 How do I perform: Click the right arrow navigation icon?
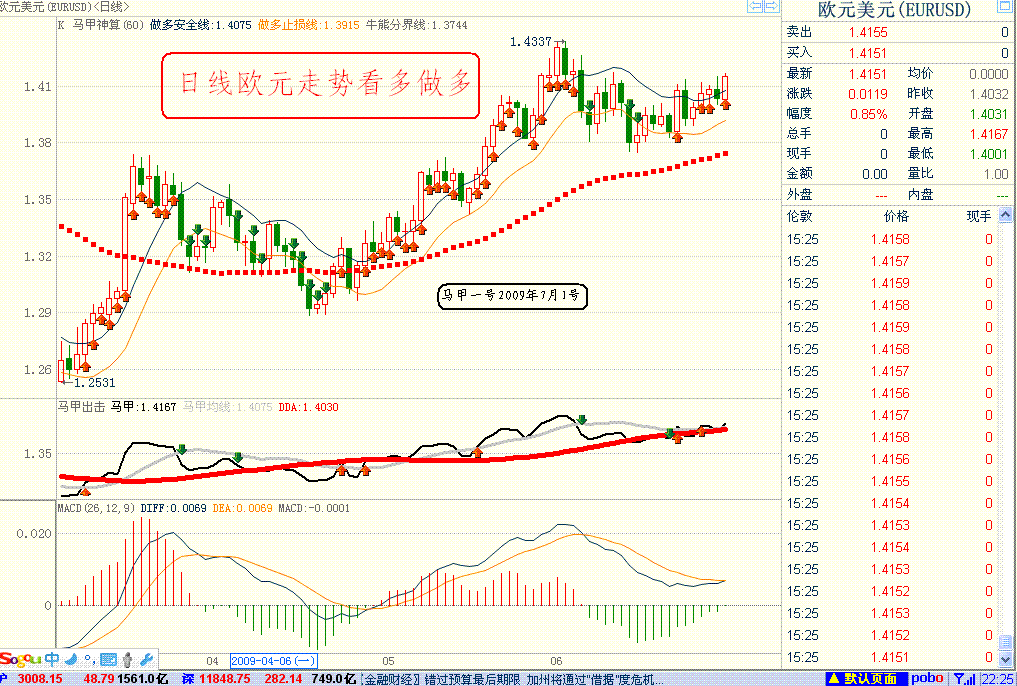click(x=771, y=6)
